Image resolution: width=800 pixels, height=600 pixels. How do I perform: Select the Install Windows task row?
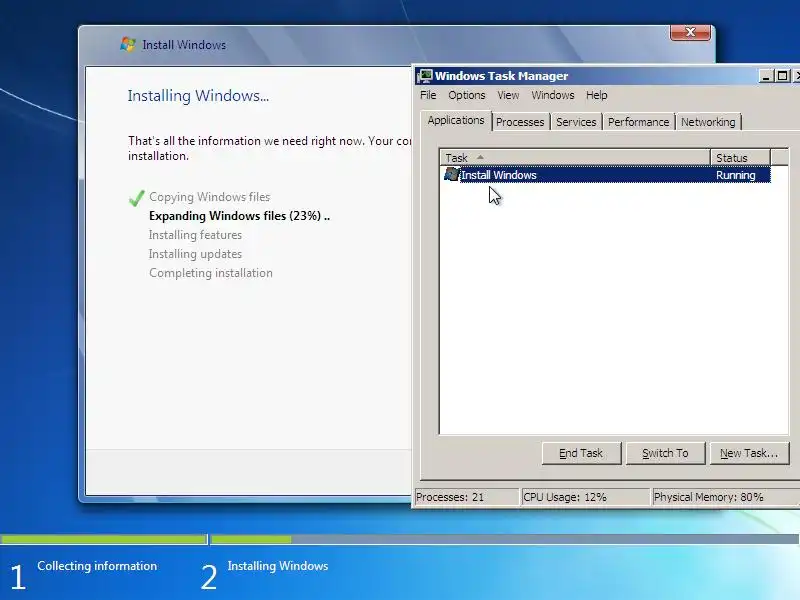tap(607, 175)
